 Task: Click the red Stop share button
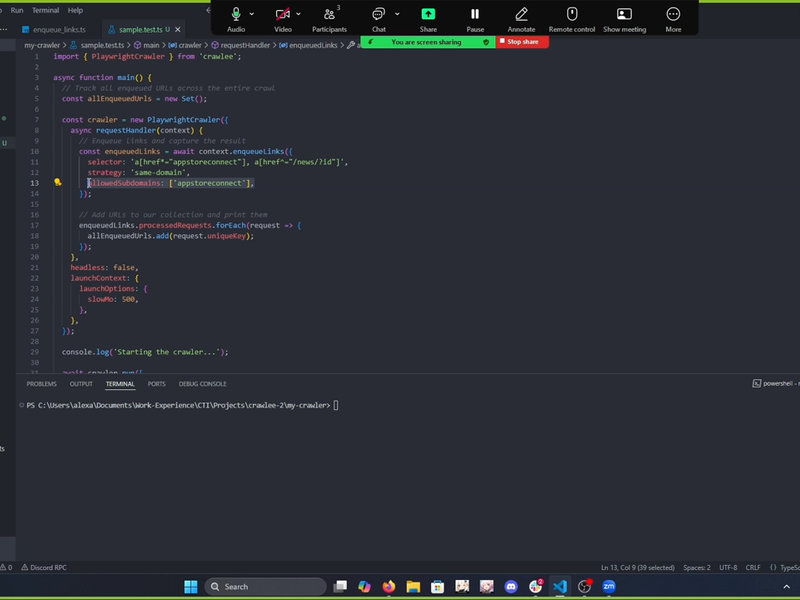(522, 42)
